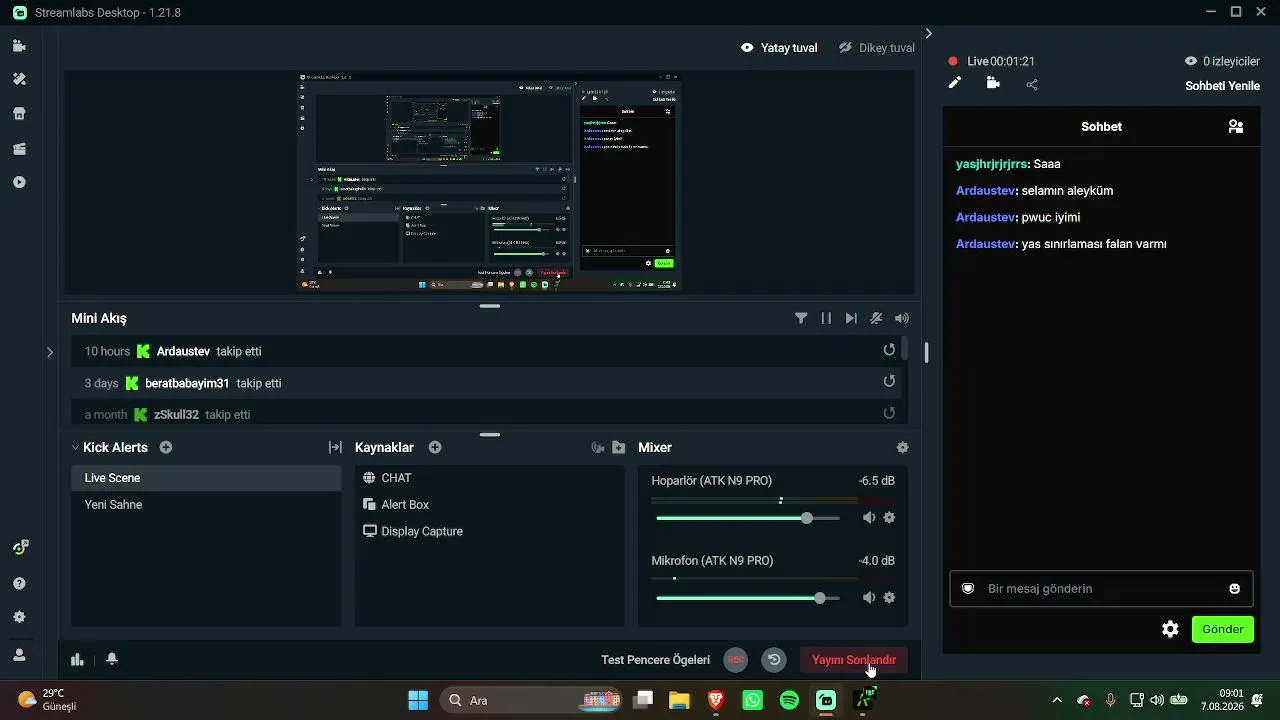Click the Bir mesaj gönderin chat input

click(x=1100, y=589)
